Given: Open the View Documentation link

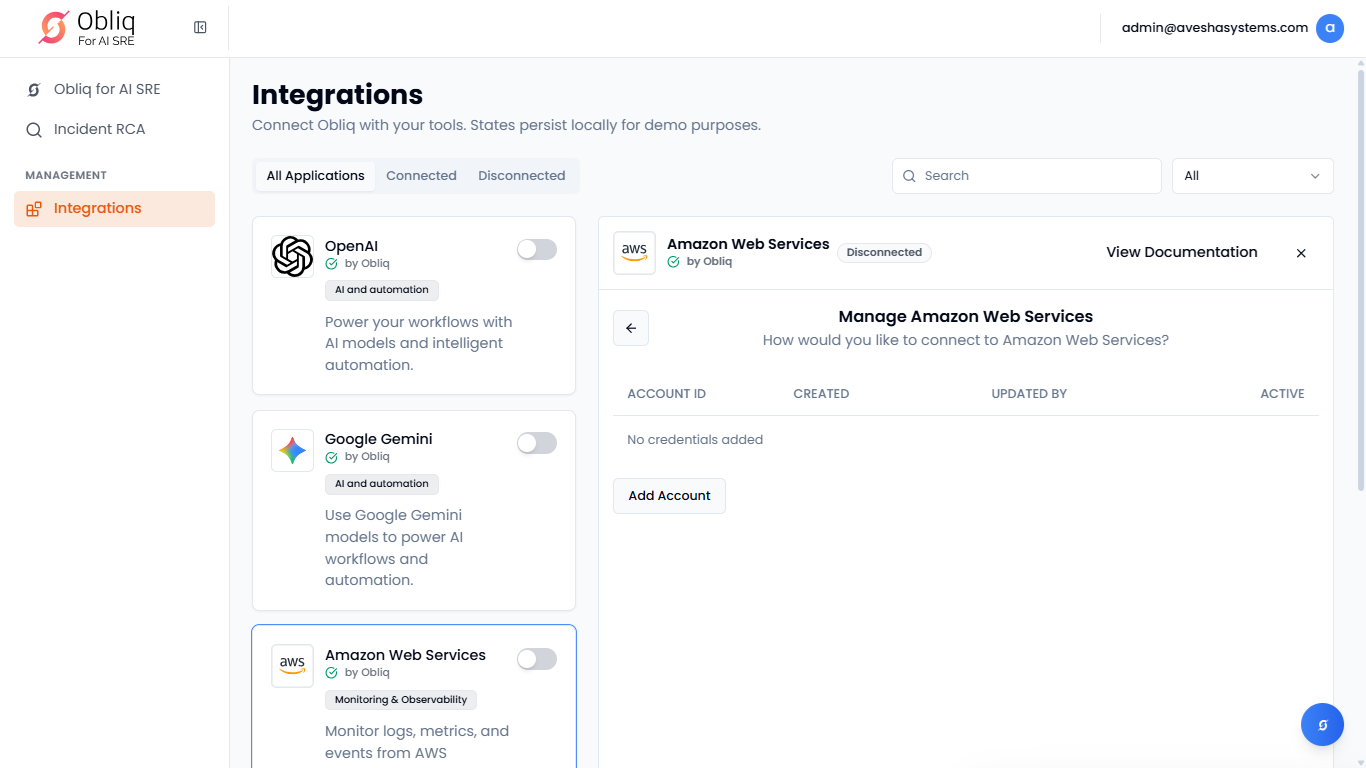Looking at the screenshot, I should (x=1181, y=252).
